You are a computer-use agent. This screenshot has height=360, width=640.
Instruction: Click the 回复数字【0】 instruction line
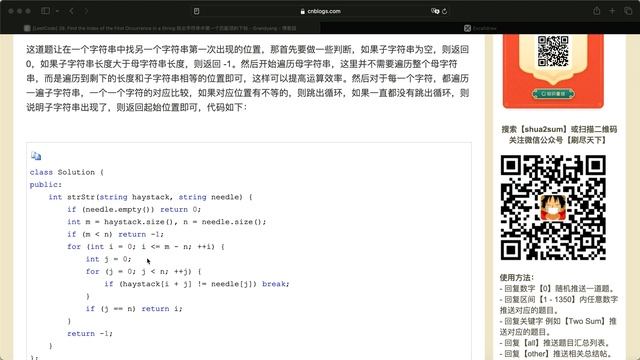[557, 289]
